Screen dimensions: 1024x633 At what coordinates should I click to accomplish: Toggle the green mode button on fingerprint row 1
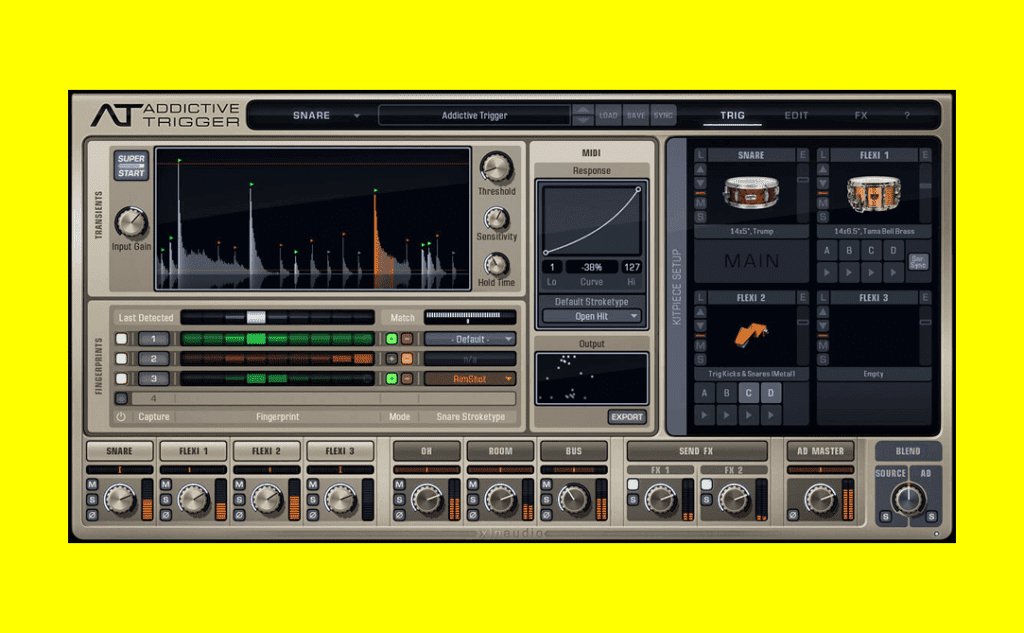[391, 339]
